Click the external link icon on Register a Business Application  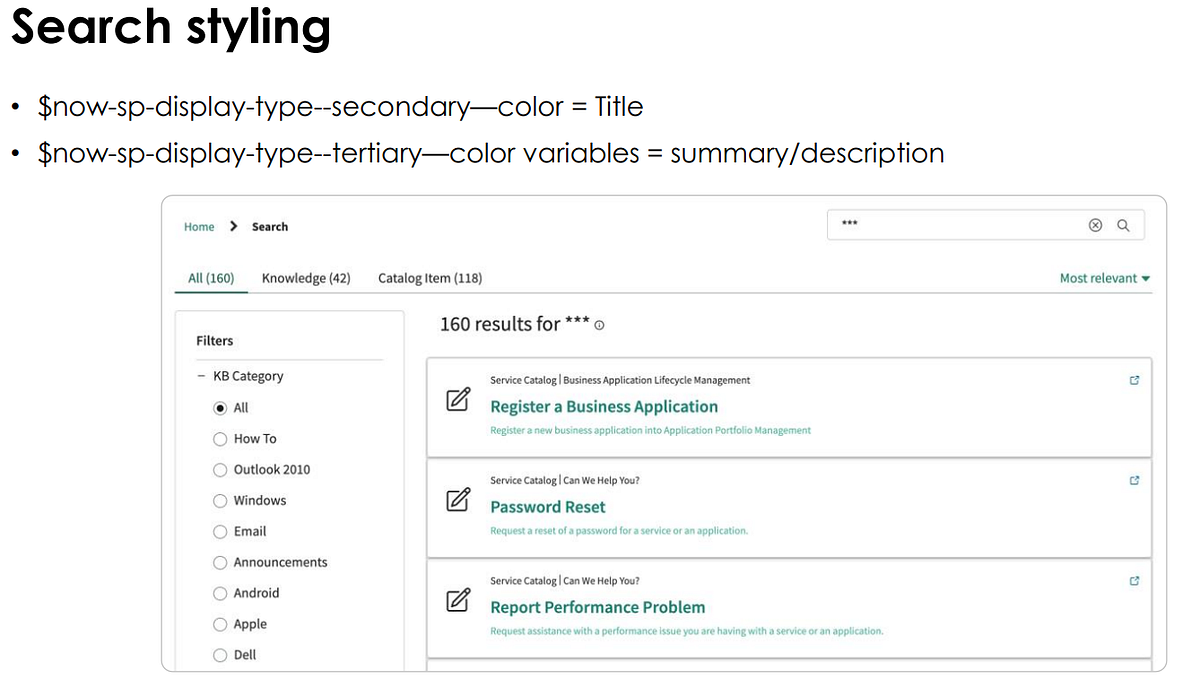pyautogui.click(x=1134, y=380)
